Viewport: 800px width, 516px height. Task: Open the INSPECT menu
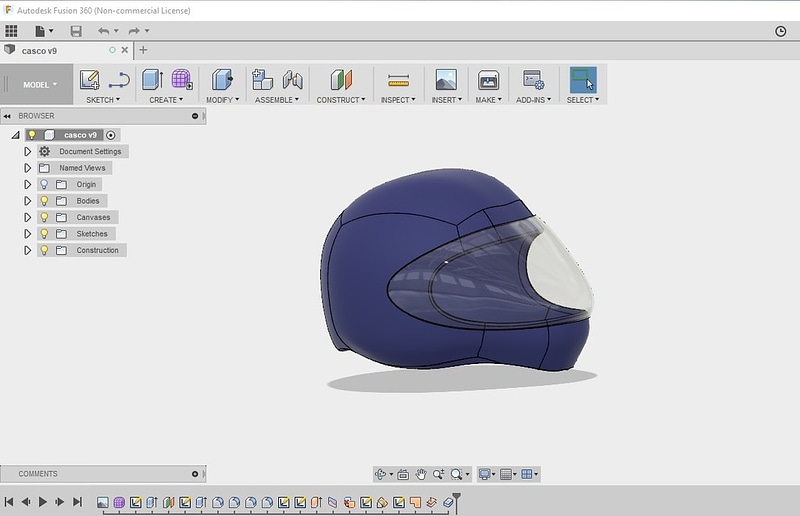(x=398, y=100)
